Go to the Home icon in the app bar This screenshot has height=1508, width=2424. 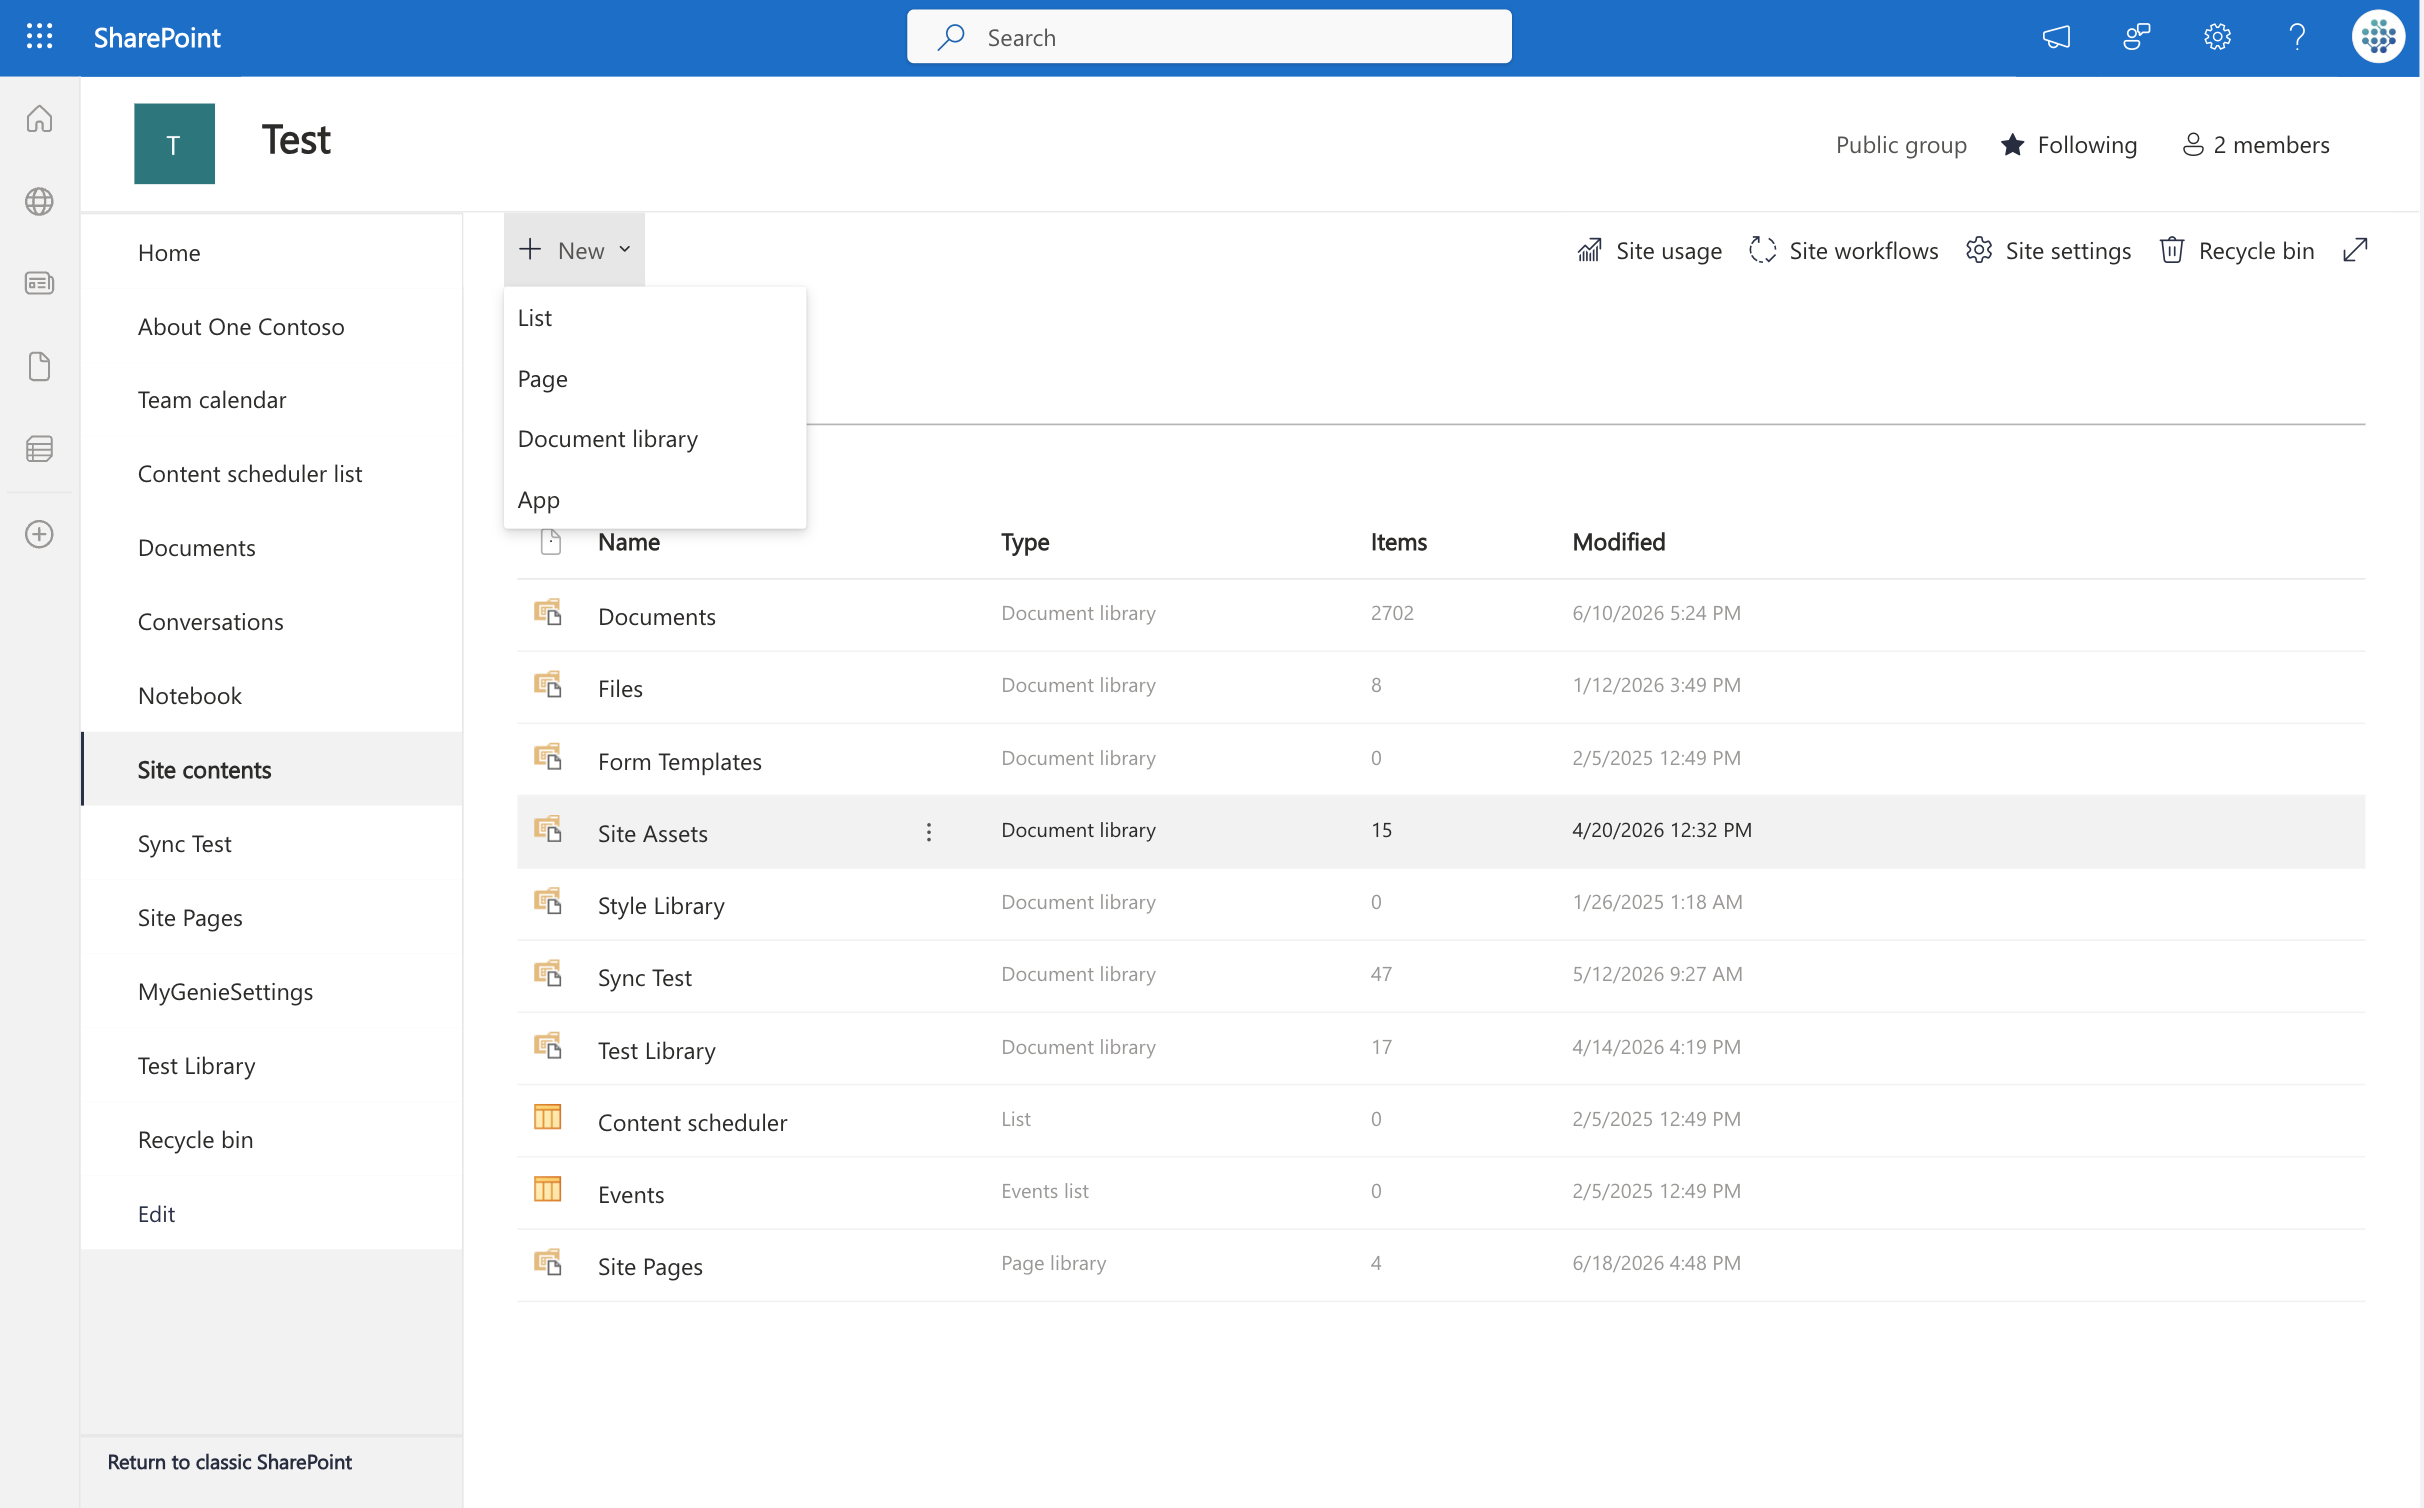pyautogui.click(x=39, y=119)
